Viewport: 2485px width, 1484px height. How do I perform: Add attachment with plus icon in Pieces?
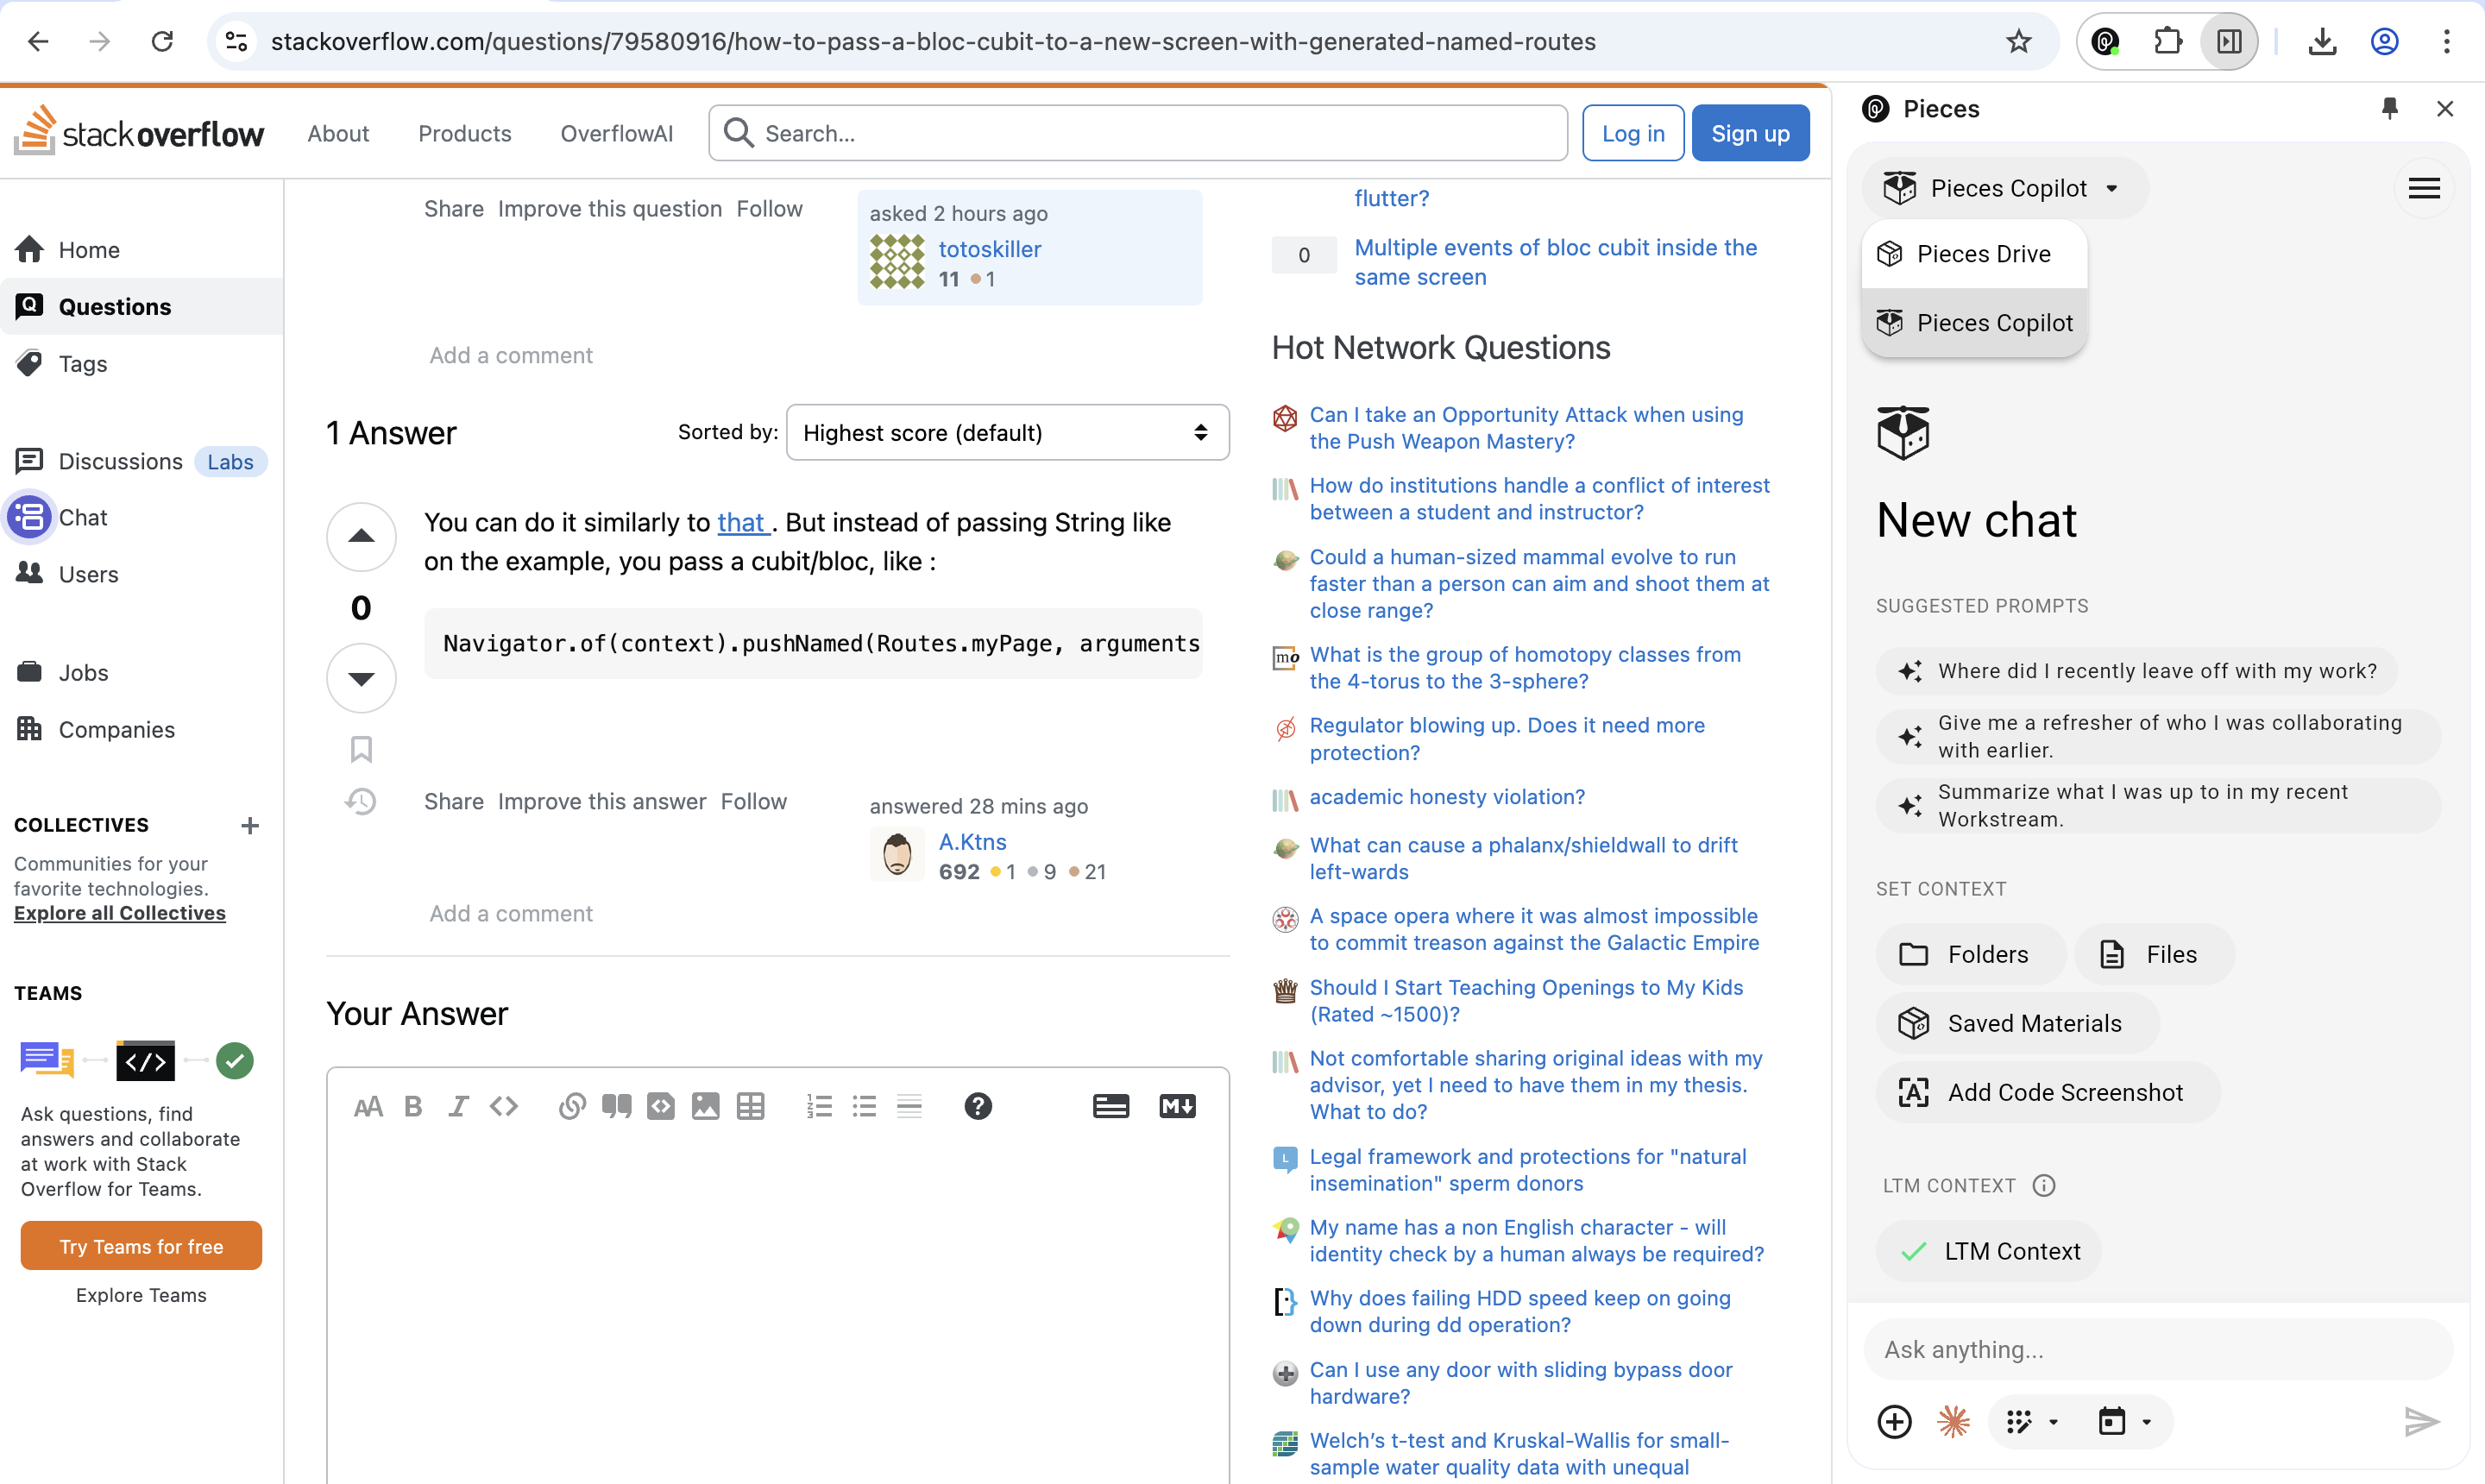[x=1895, y=1422]
